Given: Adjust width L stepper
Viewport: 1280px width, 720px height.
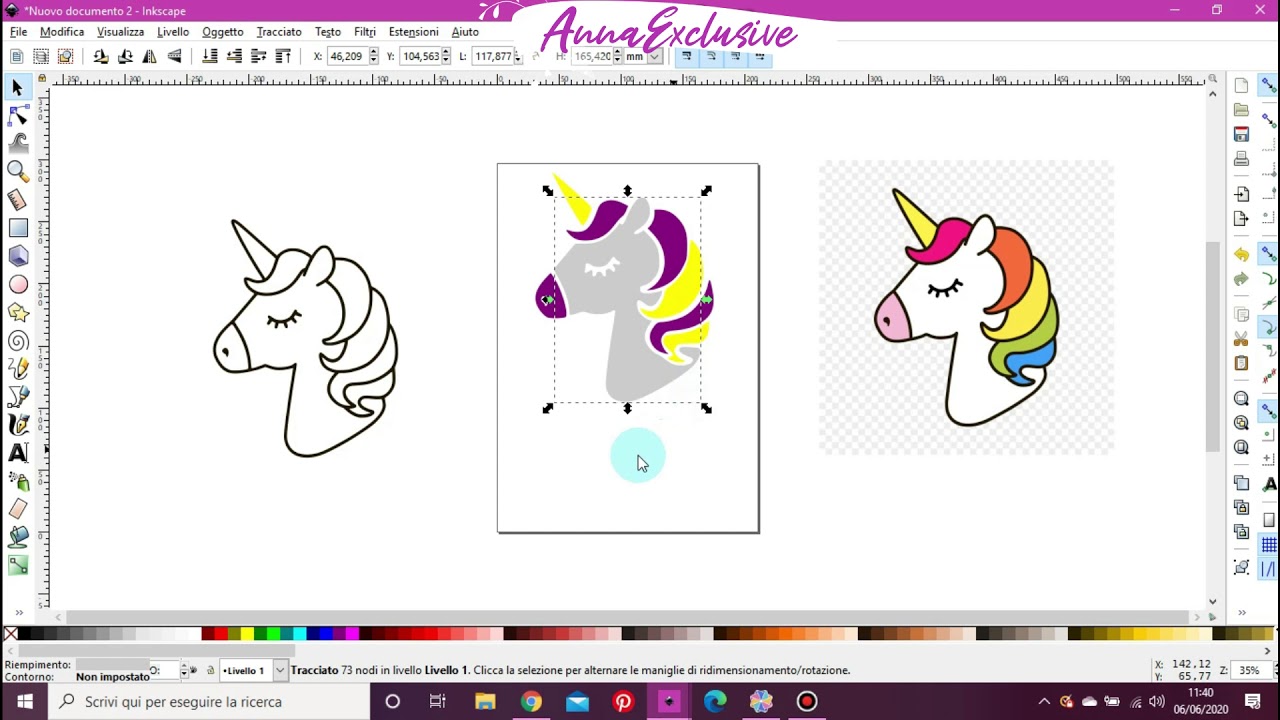Looking at the screenshot, I should click(x=517, y=56).
